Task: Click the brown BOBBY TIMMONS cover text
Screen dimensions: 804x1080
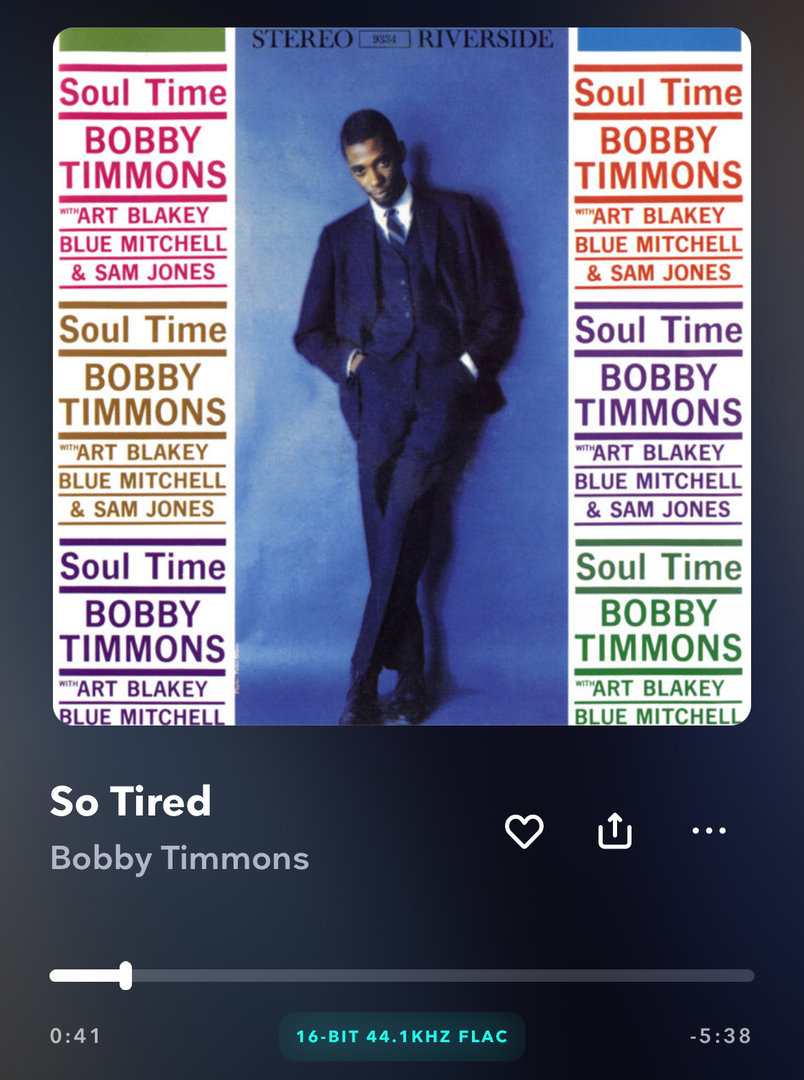Action: 143,395
